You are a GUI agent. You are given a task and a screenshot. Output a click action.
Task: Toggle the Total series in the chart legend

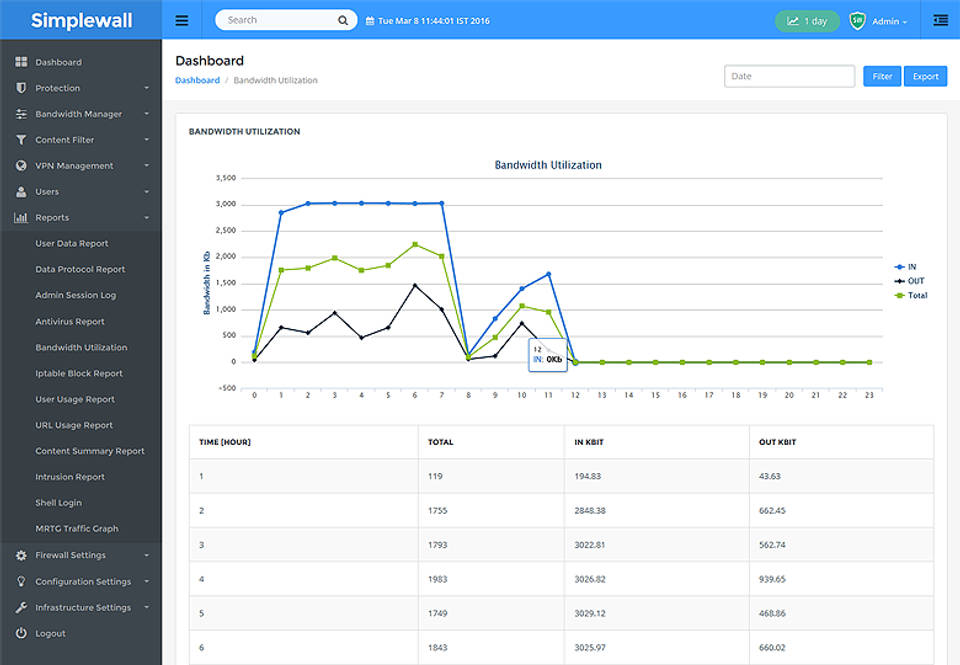[911, 295]
